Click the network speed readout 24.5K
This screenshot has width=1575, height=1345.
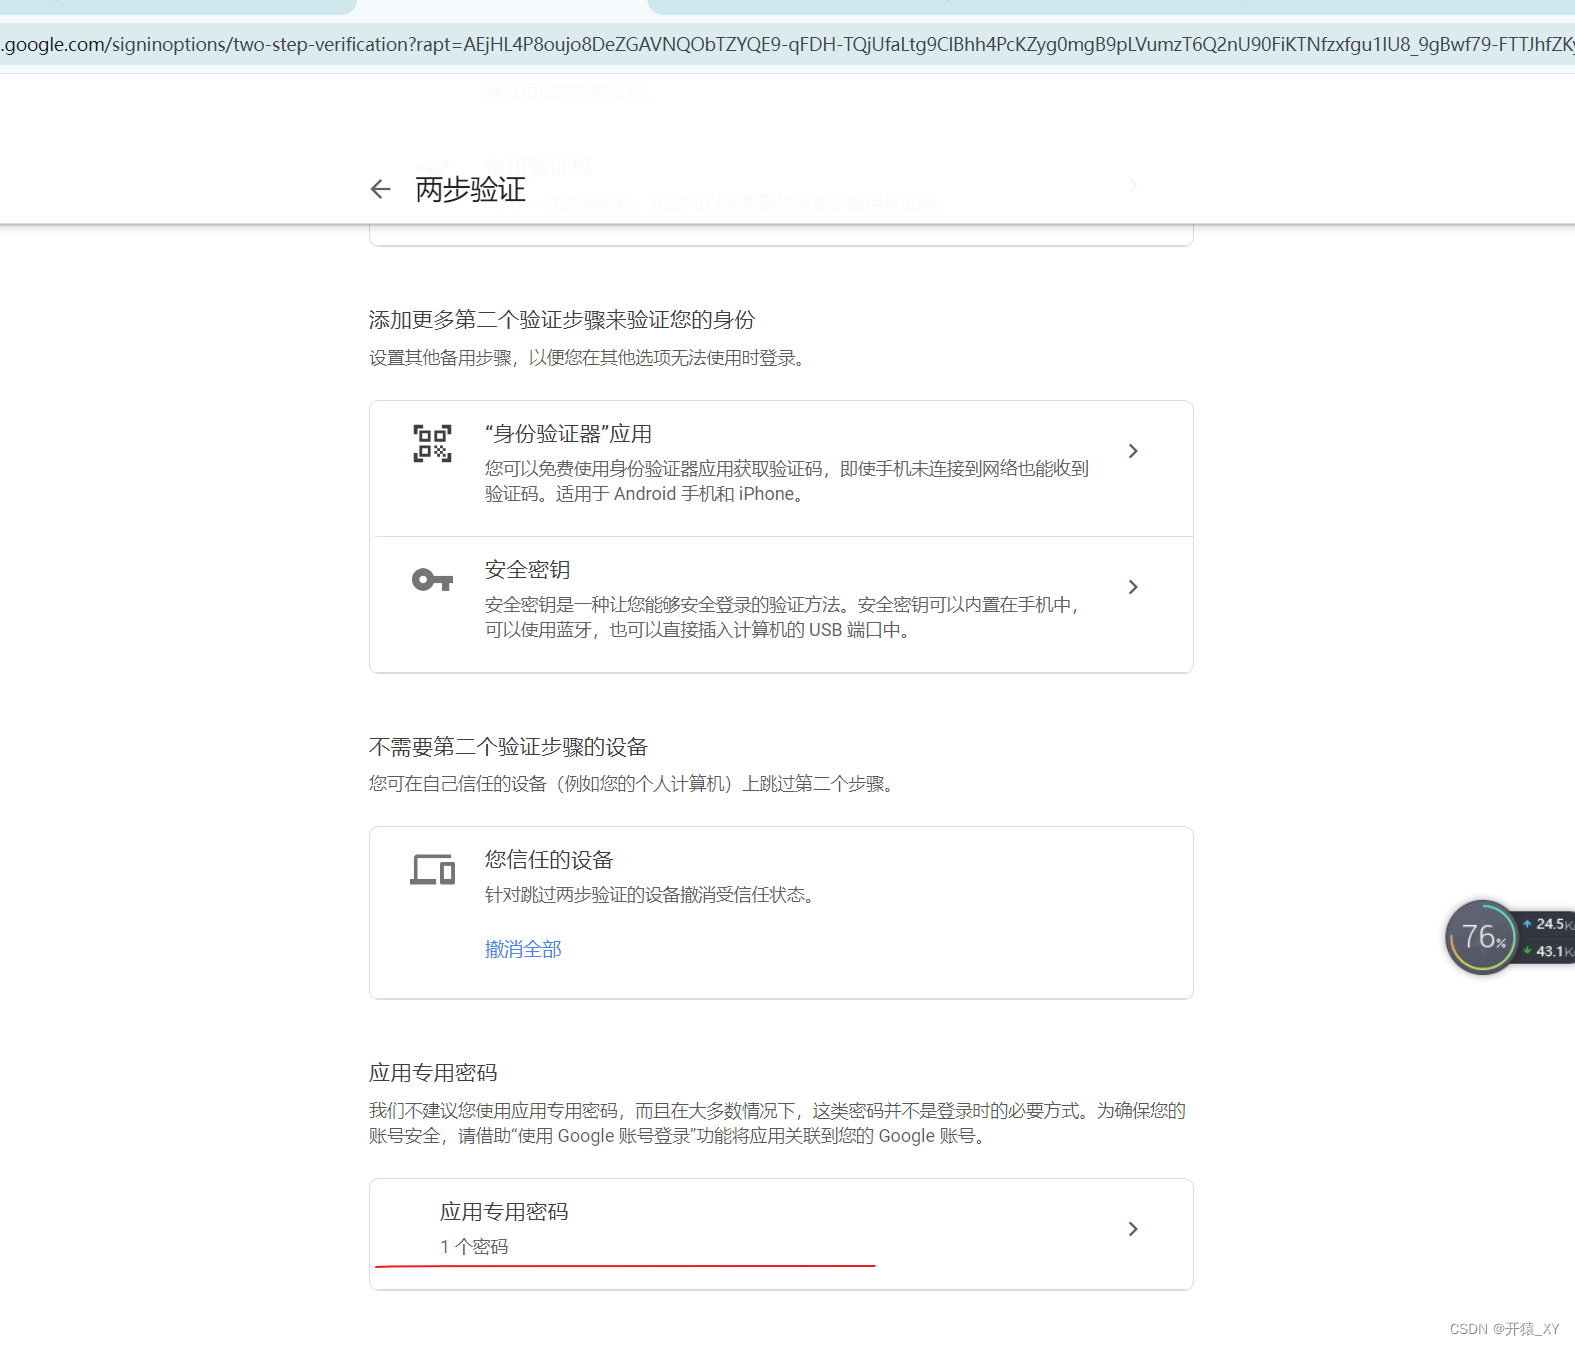click(1550, 924)
